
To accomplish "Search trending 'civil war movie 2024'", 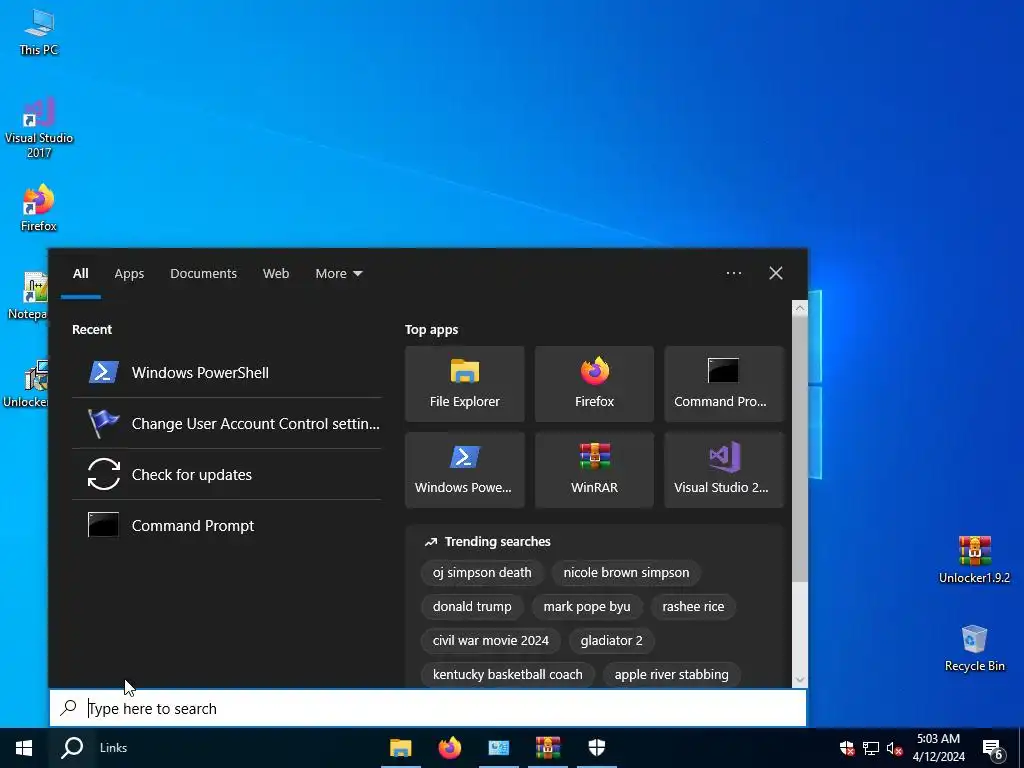I will (490, 641).
